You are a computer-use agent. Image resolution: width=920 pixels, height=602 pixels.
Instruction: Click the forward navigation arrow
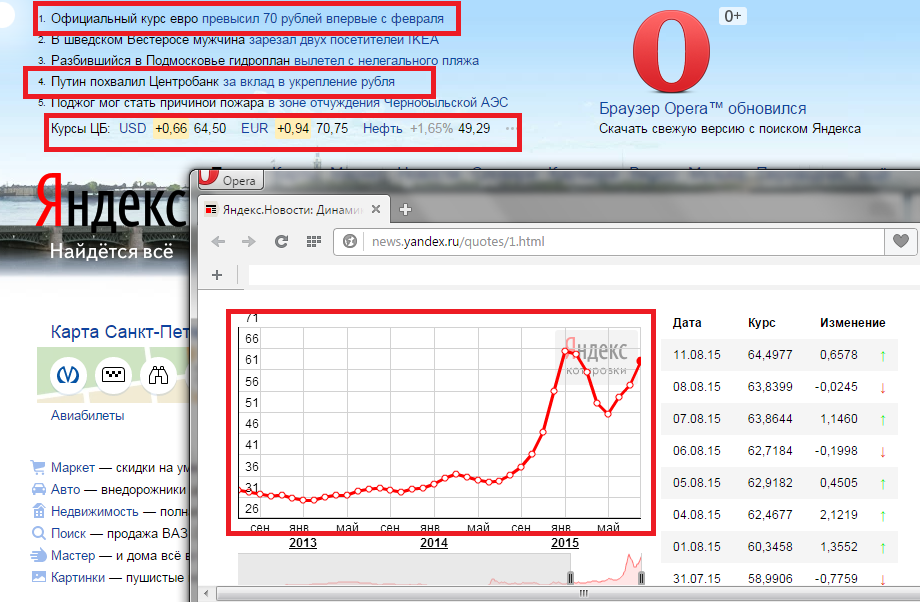coord(249,242)
